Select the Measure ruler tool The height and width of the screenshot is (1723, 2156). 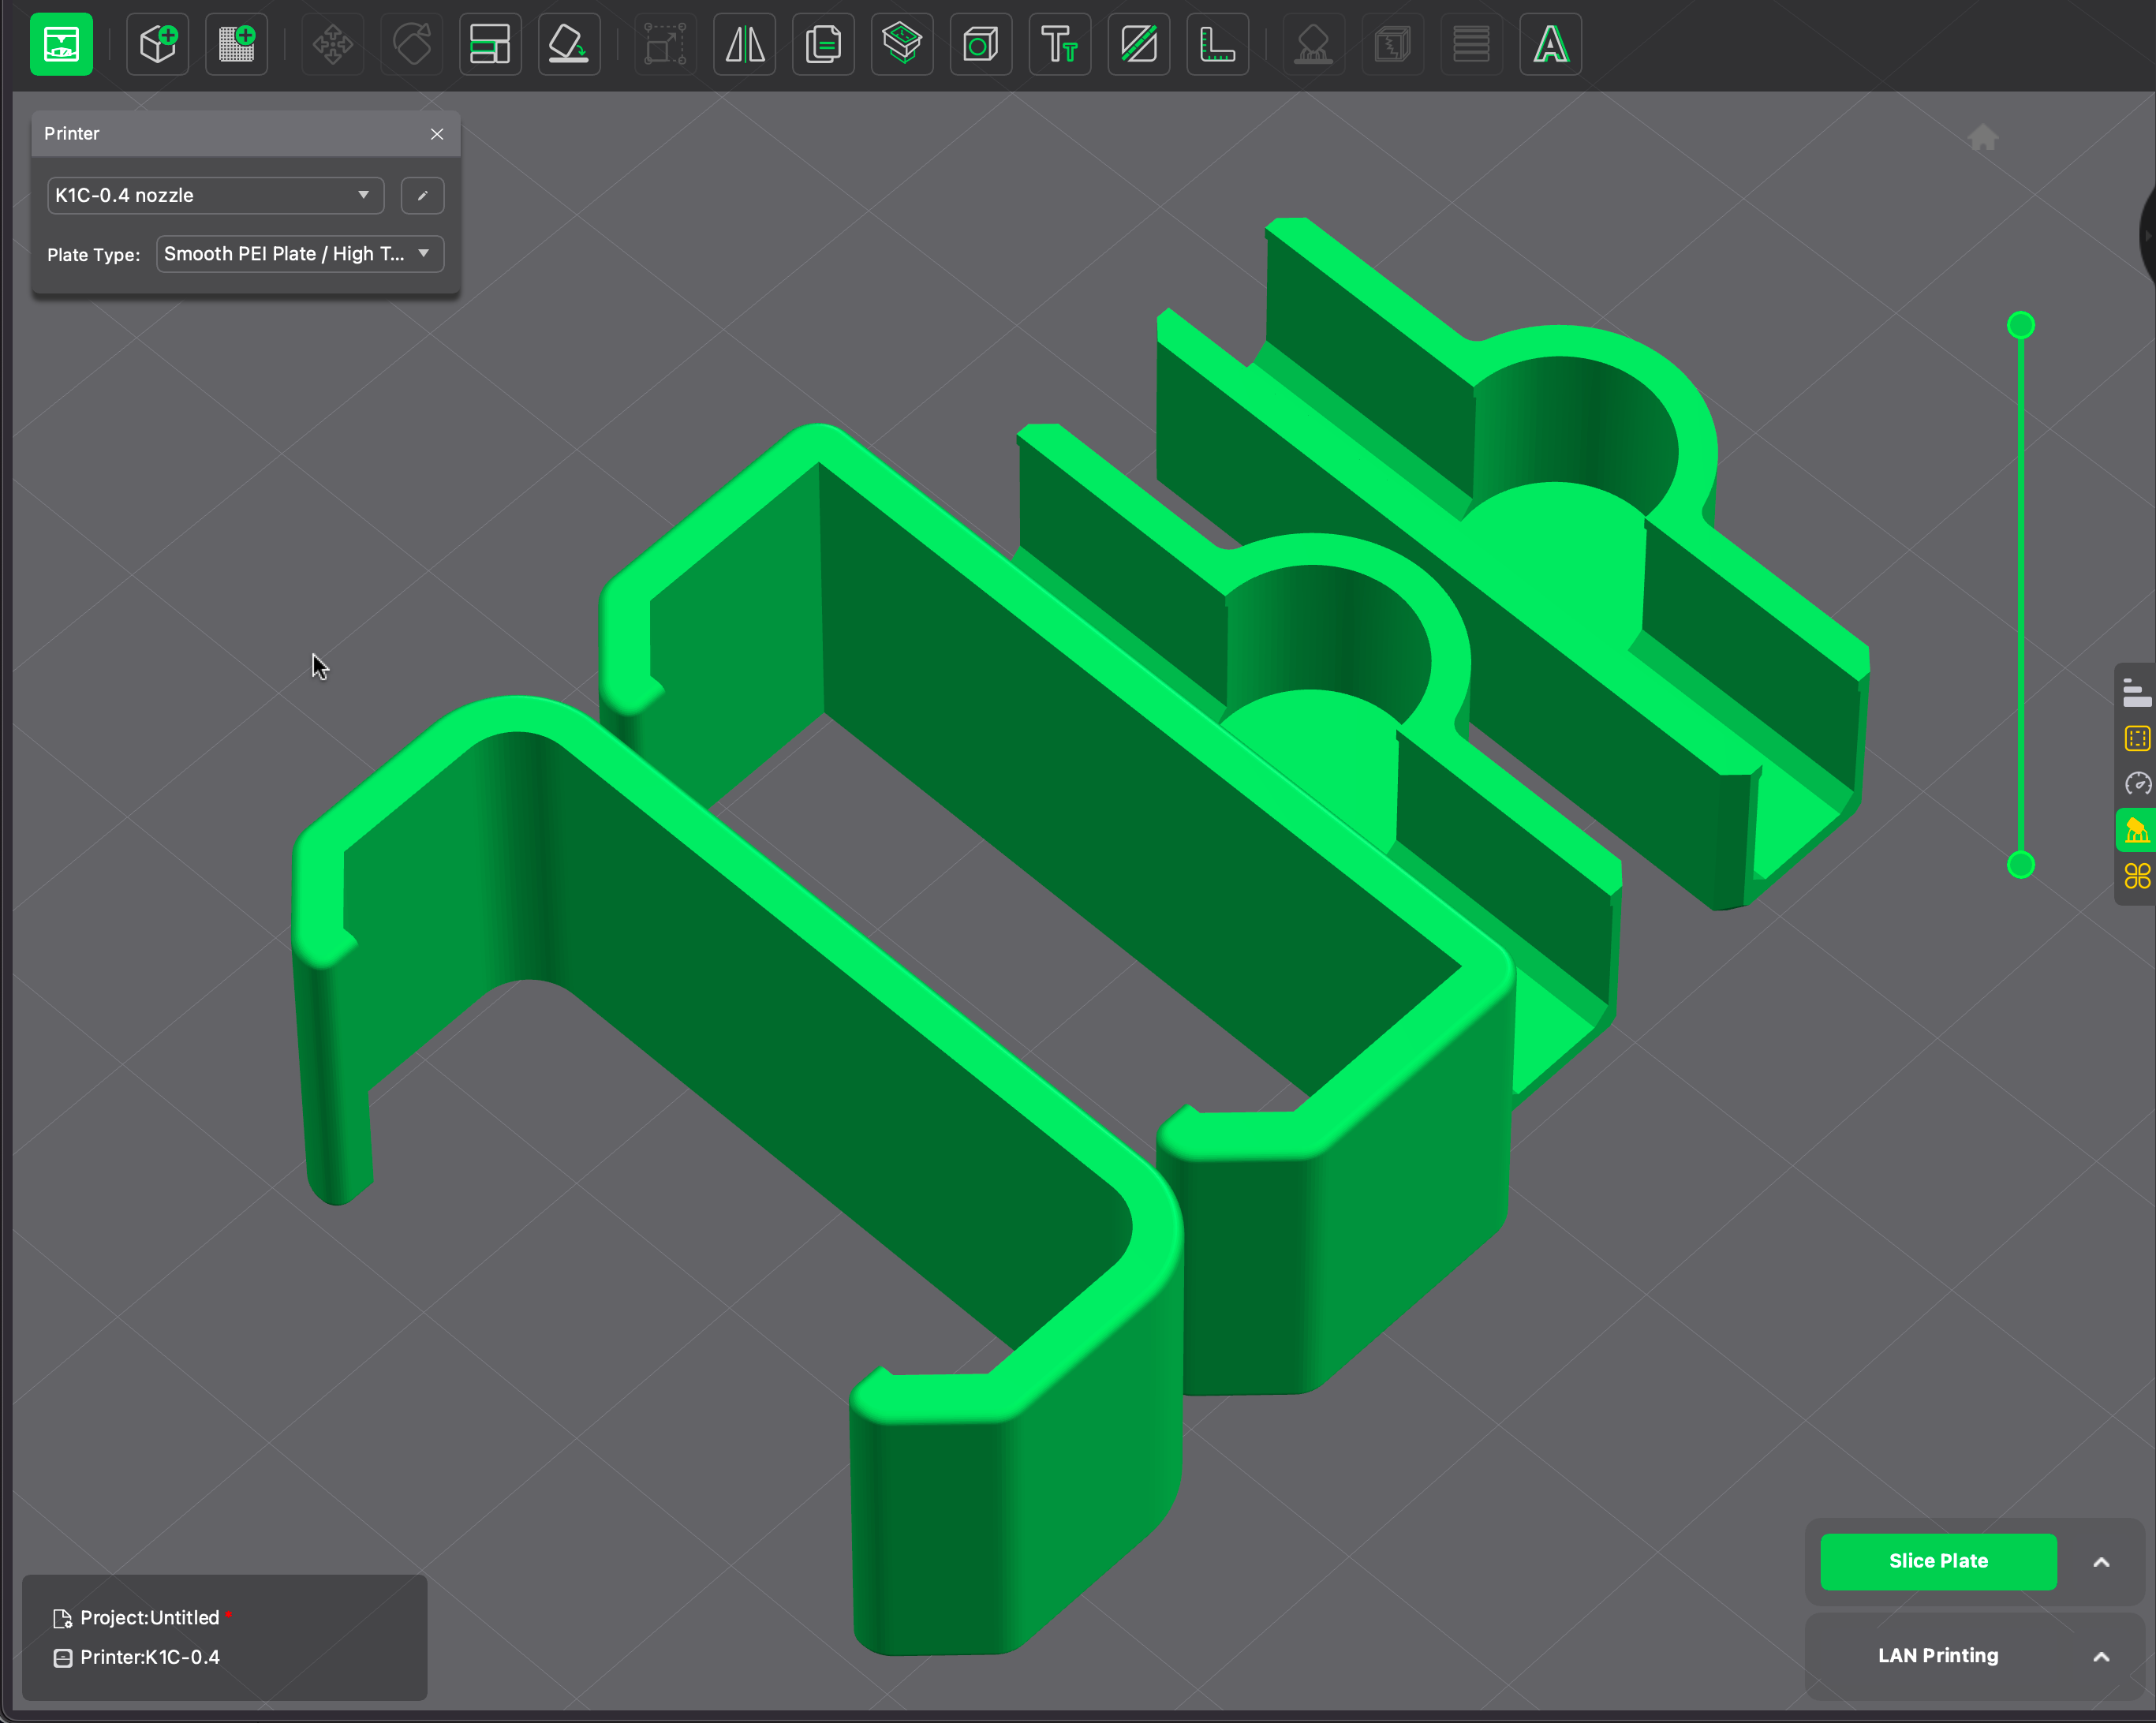pyautogui.click(x=1218, y=44)
